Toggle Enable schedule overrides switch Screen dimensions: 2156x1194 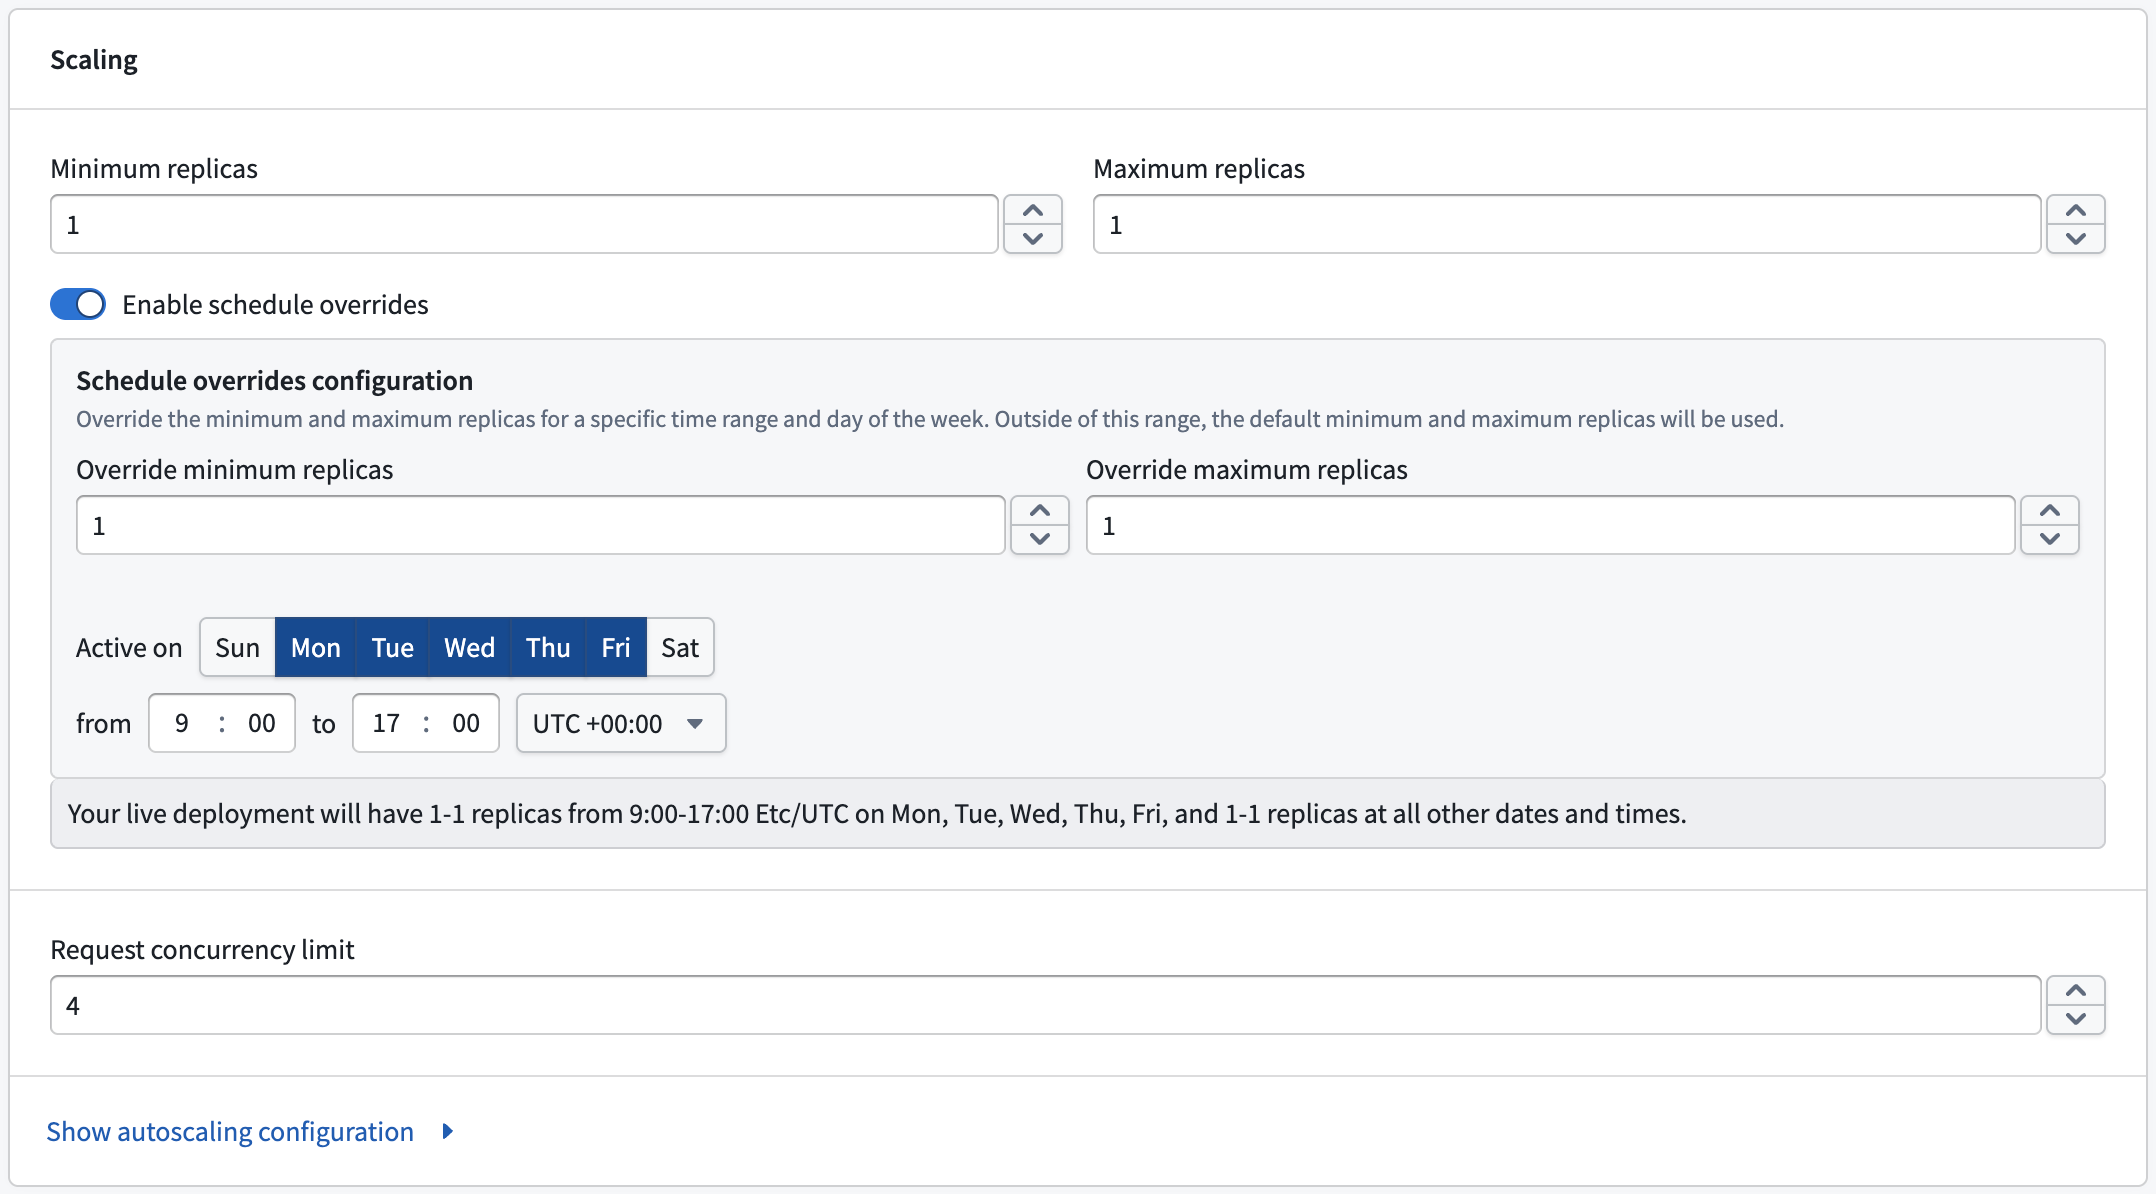tap(78, 304)
